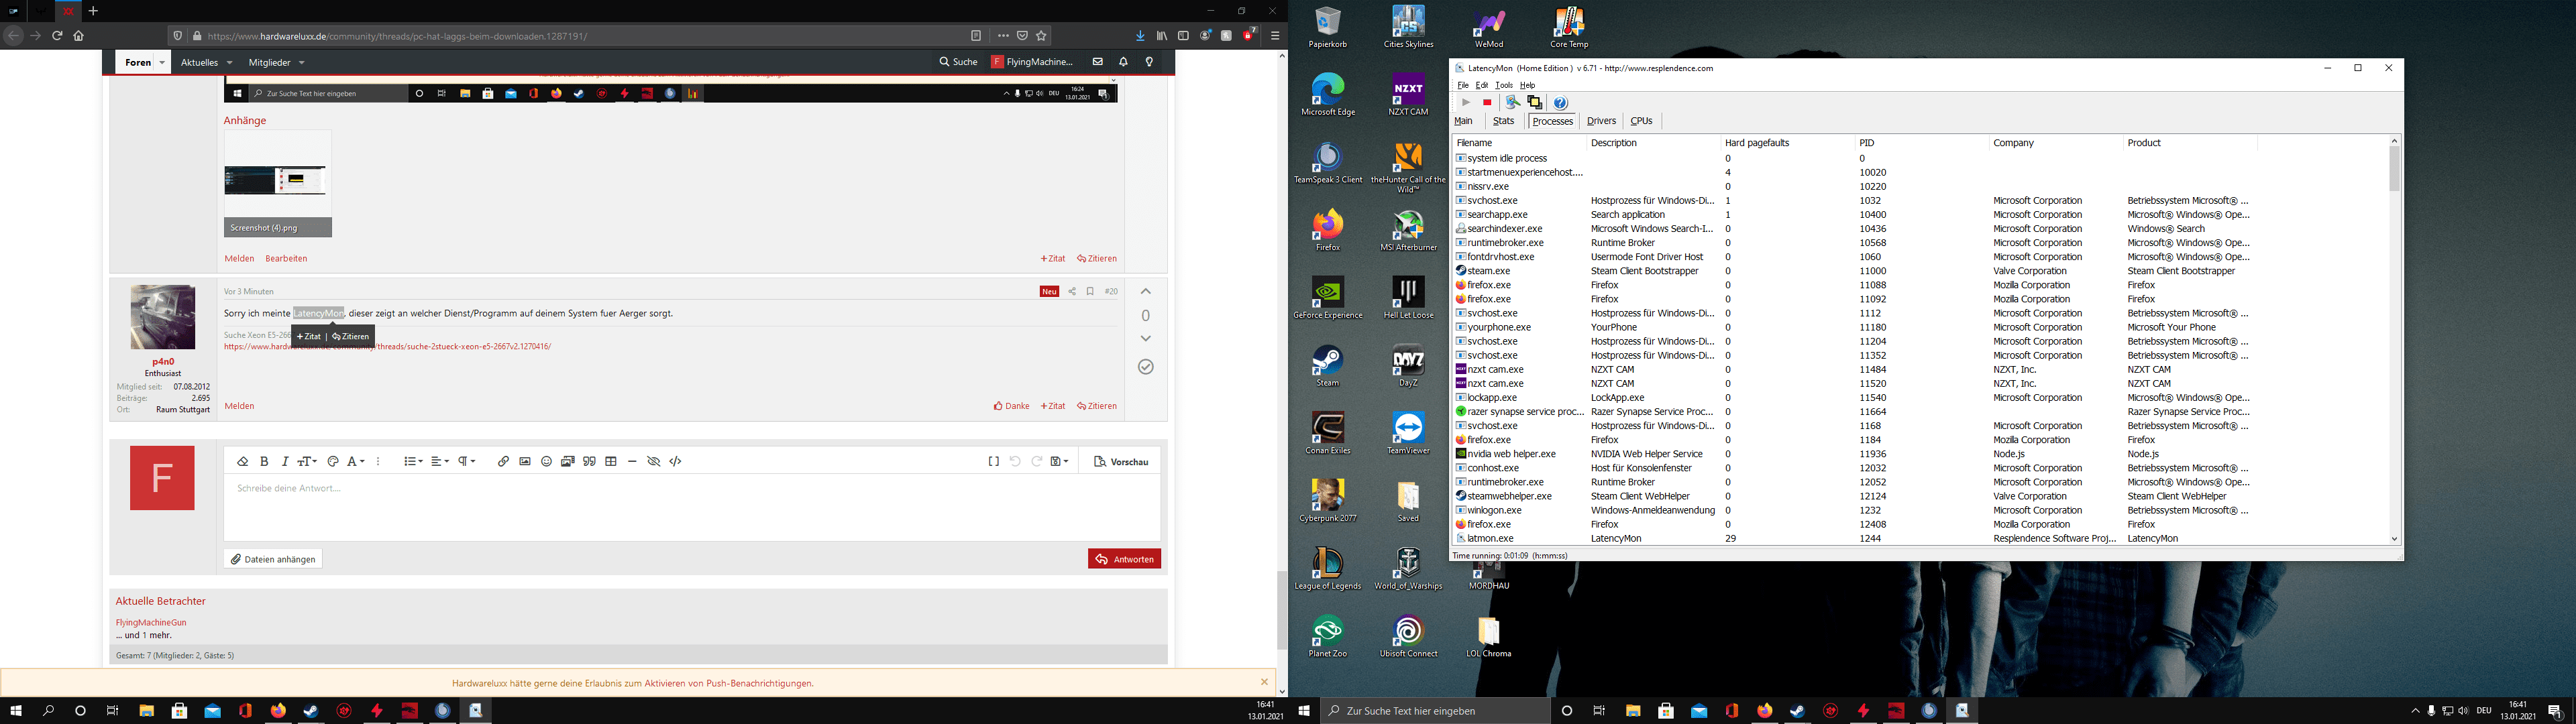Open the Tools menu in LatencyMon
The width and height of the screenshot is (2576, 724).
(x=1504, y=85)
